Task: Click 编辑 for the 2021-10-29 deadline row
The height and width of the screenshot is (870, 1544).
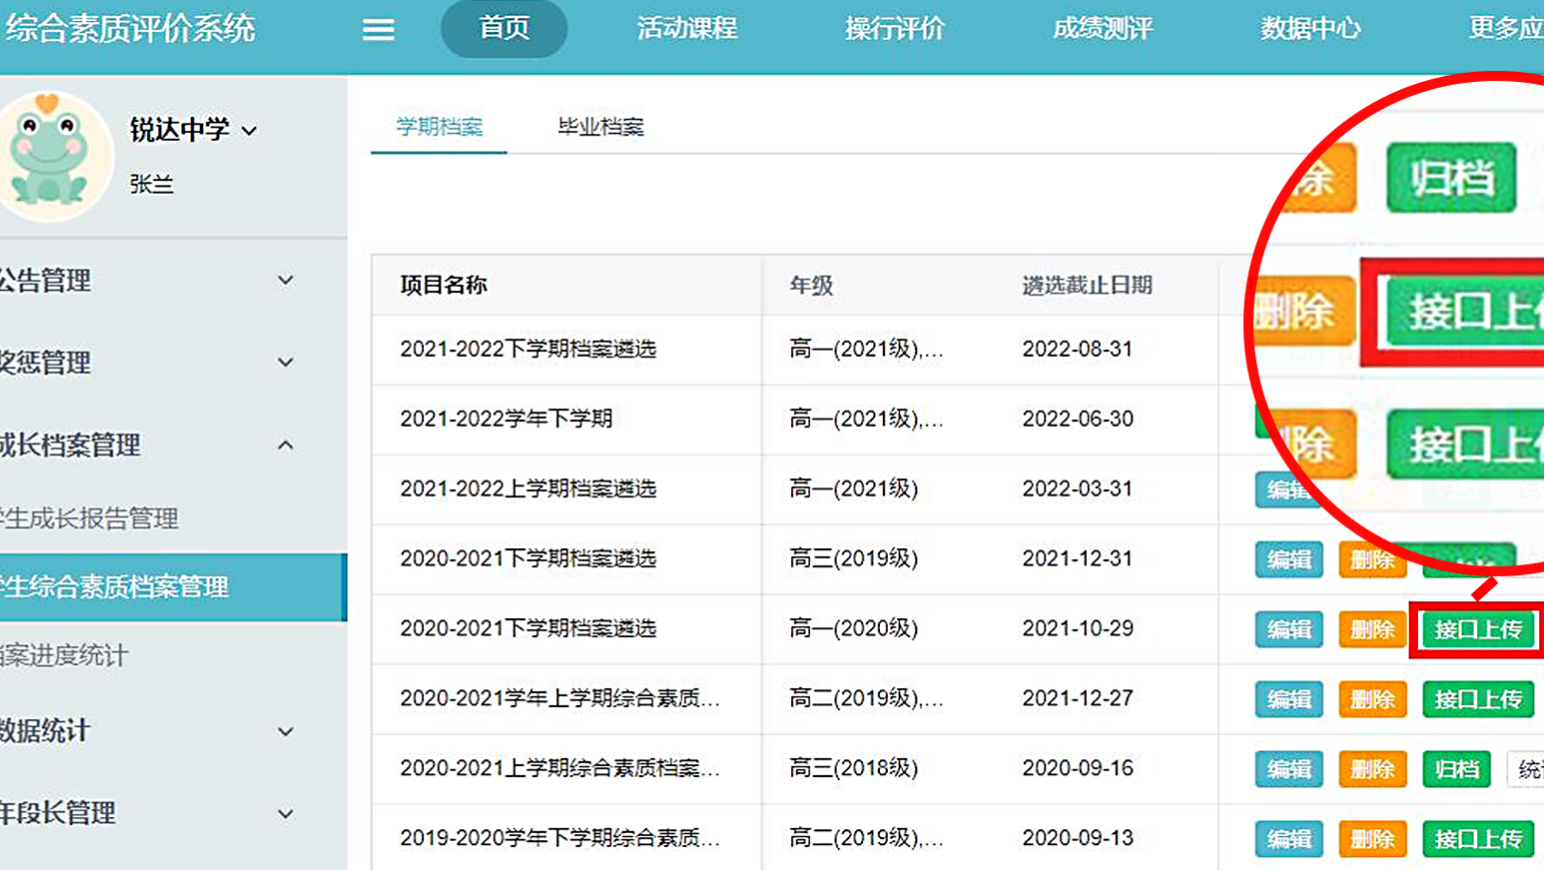Action: (1289, 630)
